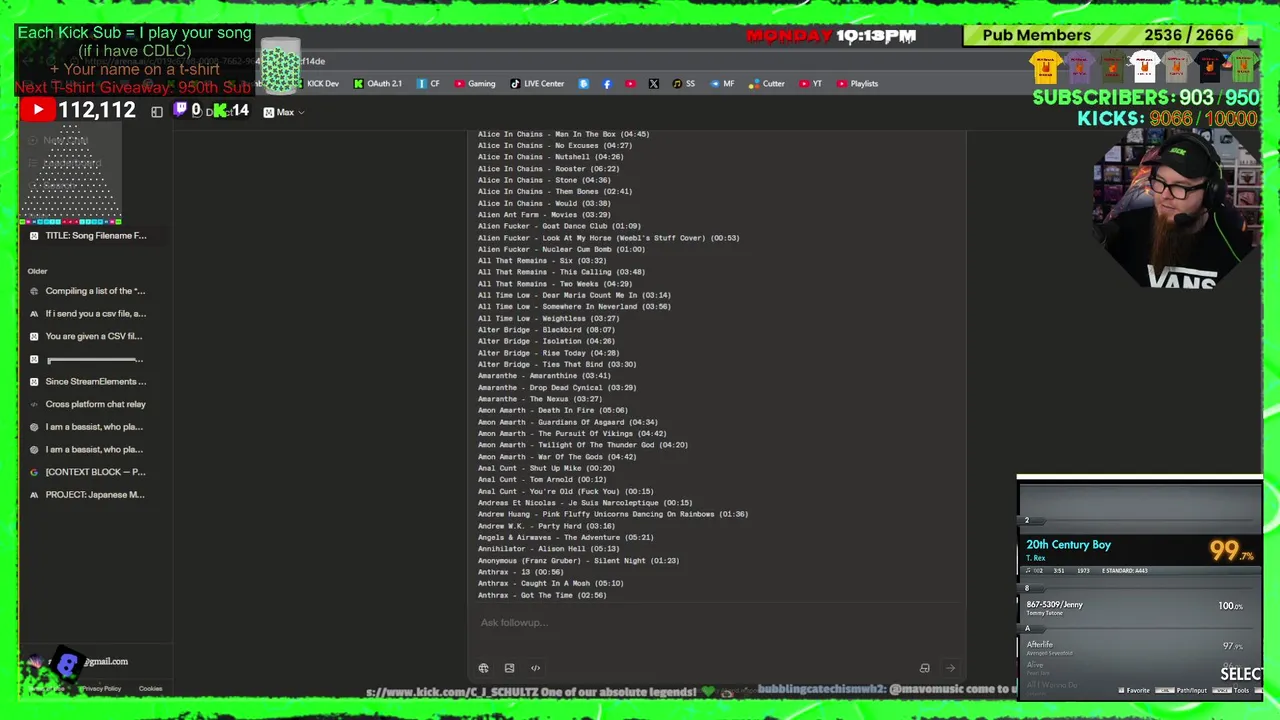The width and height of the screenshot is (1280, 720).
Task: Toggle the sidebar panel icon
Action: (156, 112)
